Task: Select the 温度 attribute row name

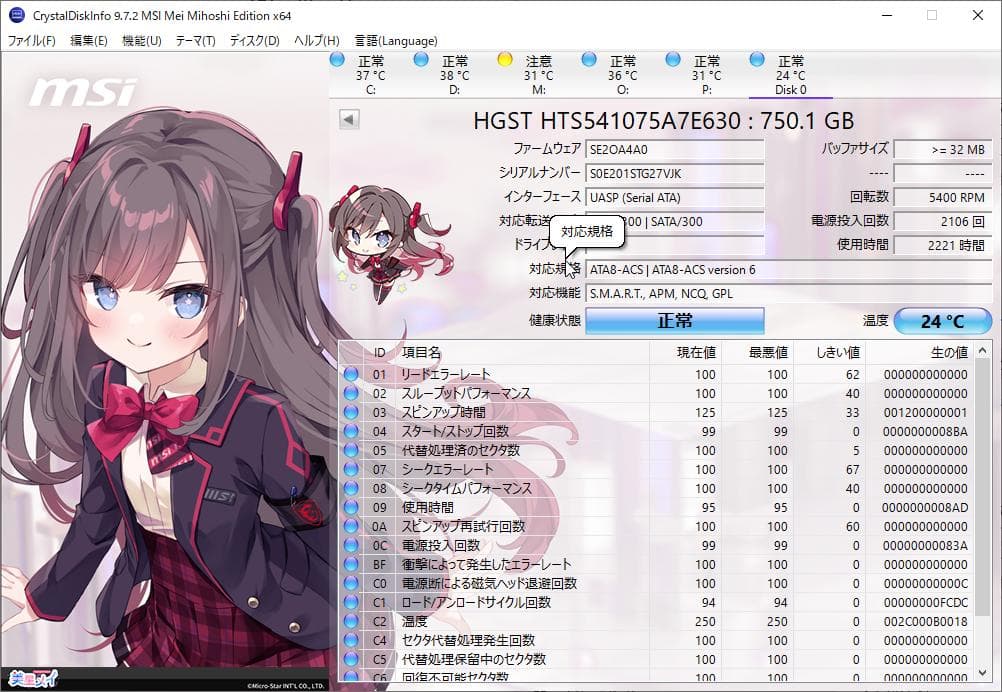Action: (414, 621)
